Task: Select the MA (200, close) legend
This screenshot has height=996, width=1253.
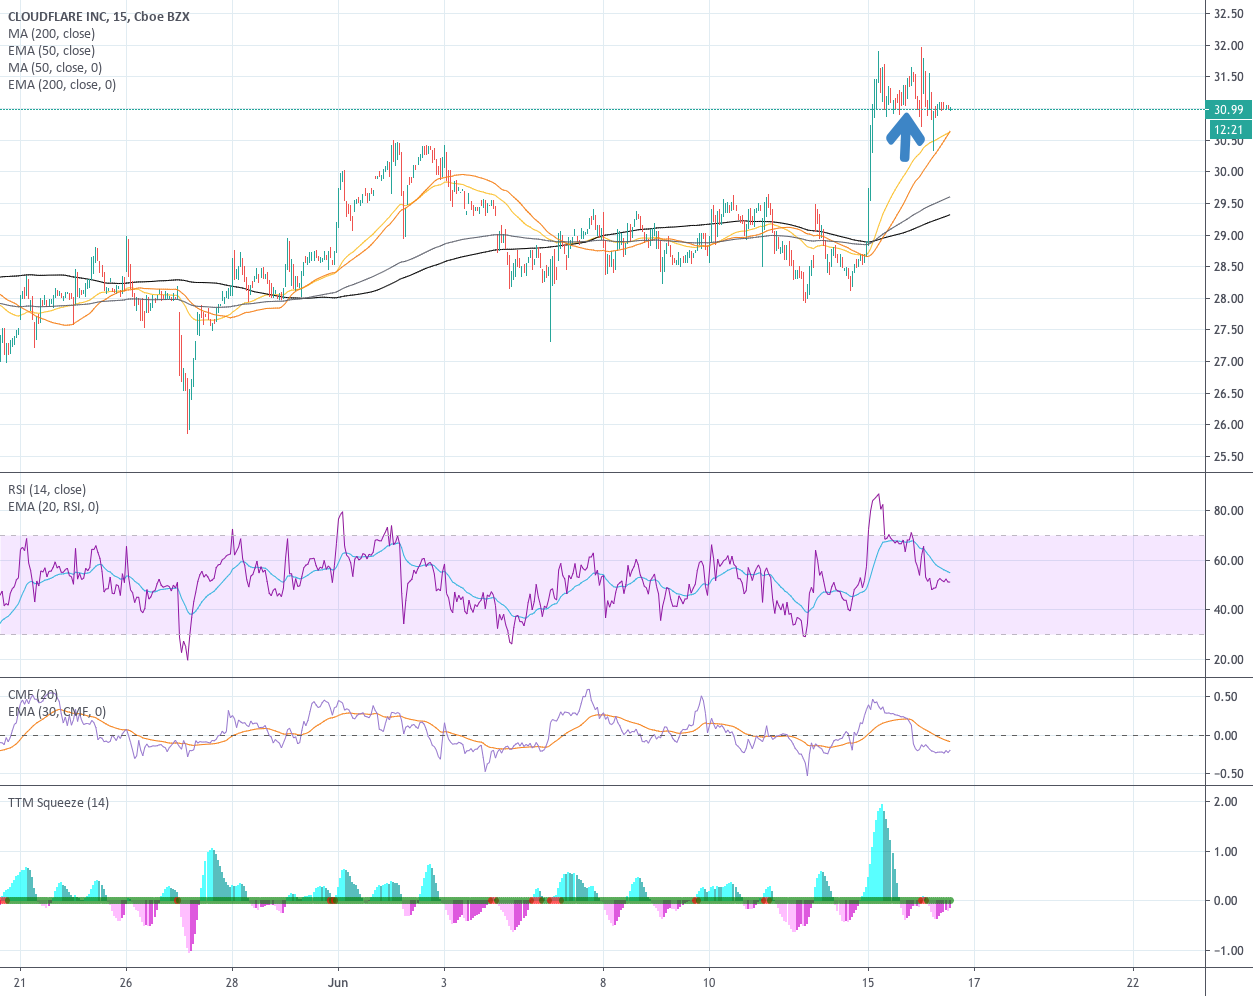Action: coord(52,34)
